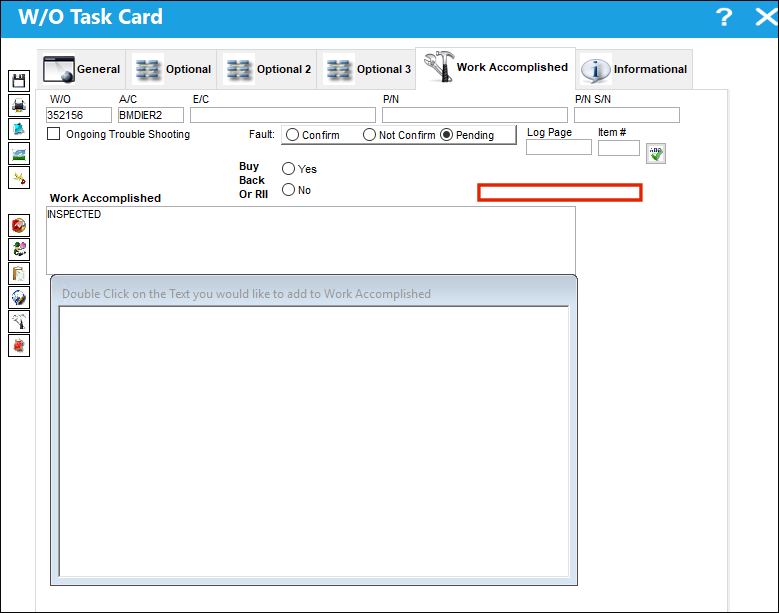Click the clipboard icon in the sidebar

click(19, 274)
